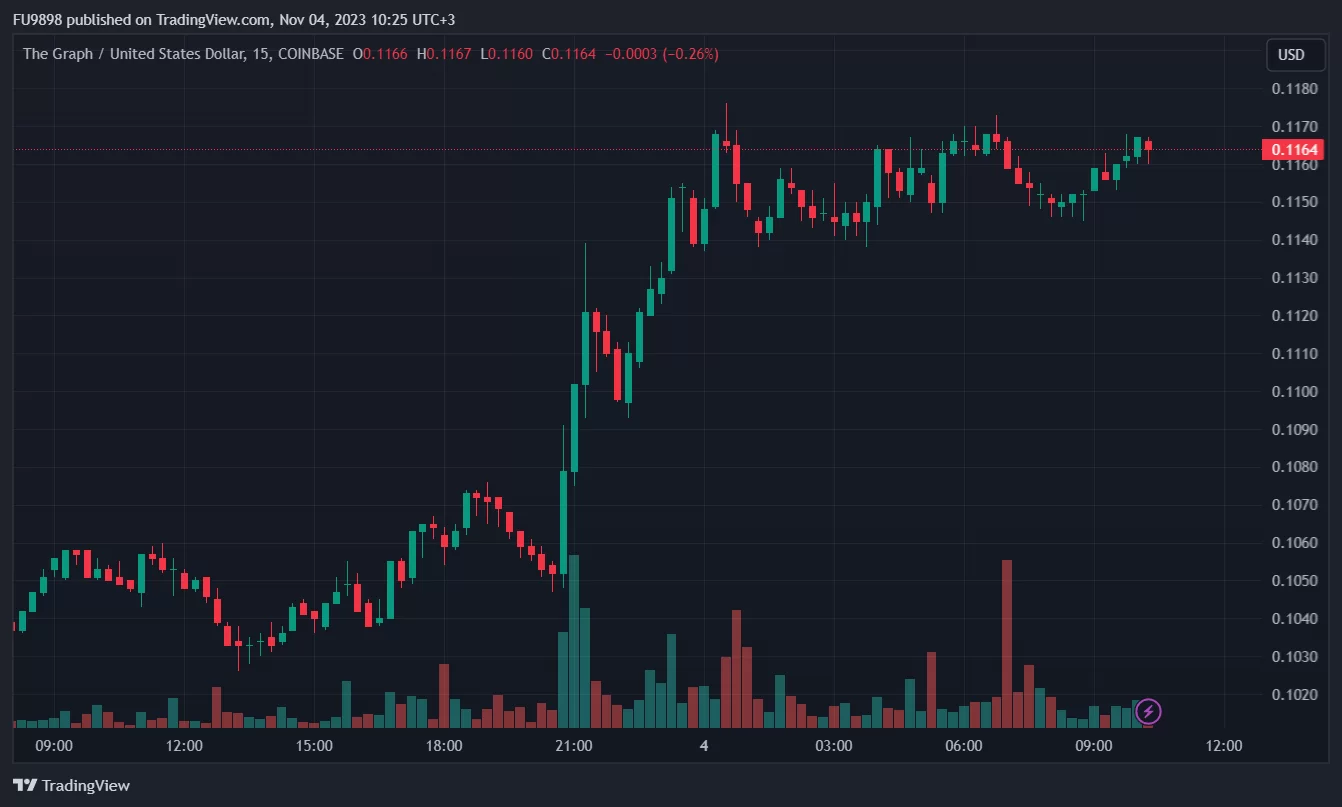Screen dimensions: 1342x807
Task: Click the 15 interval label in chart legend
Action: pos(260,54)
